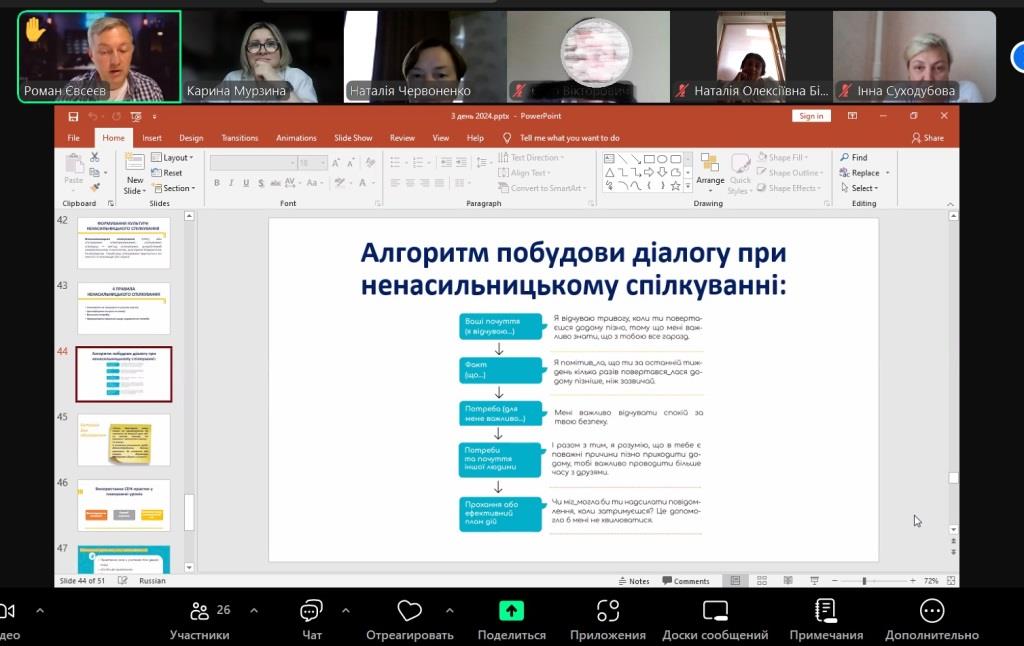Switch to the Design tab
Viewport: 1024px width, 646px height.
(191, 138)
